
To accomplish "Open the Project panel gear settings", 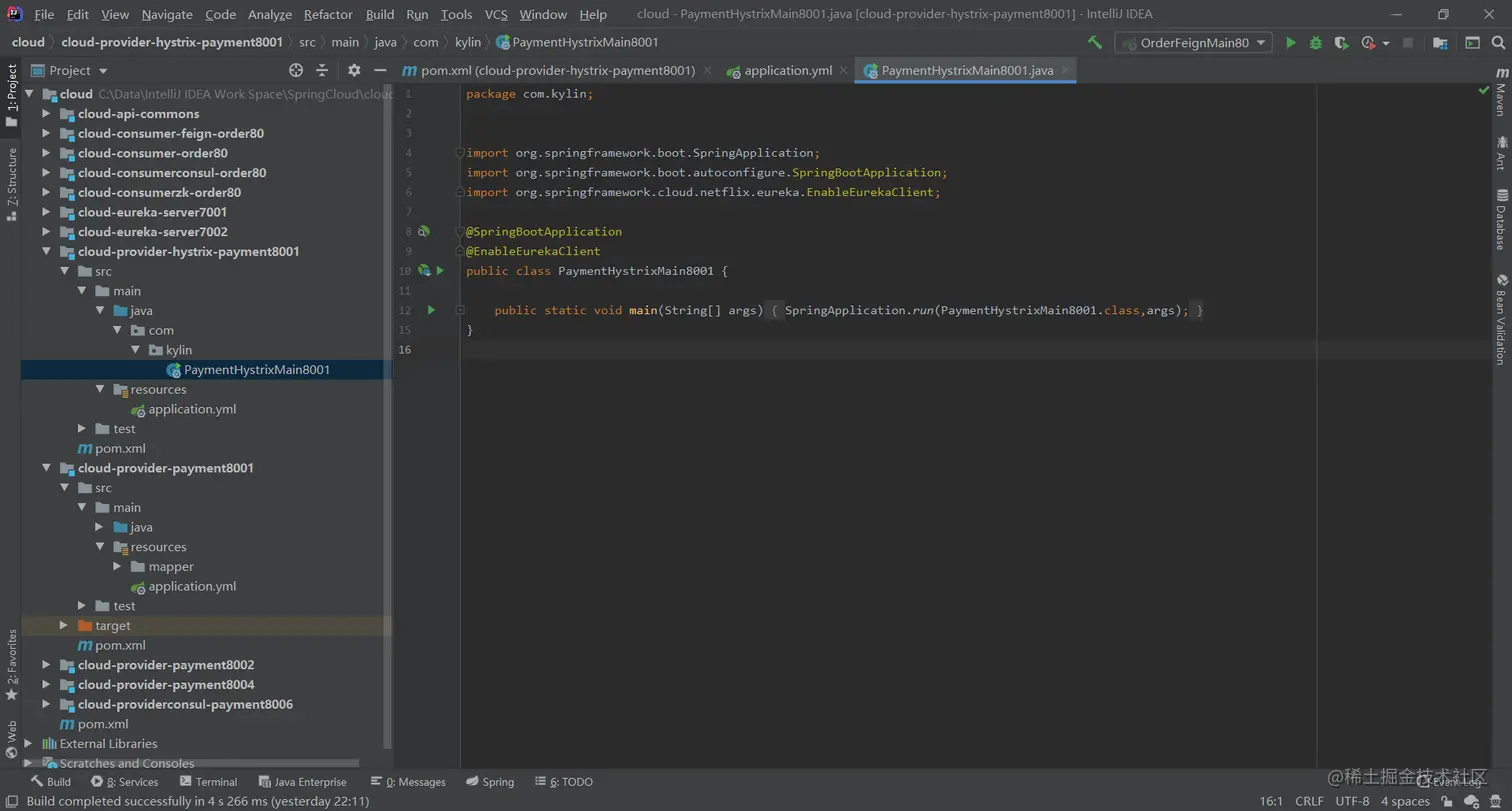I will pos(354,71).
